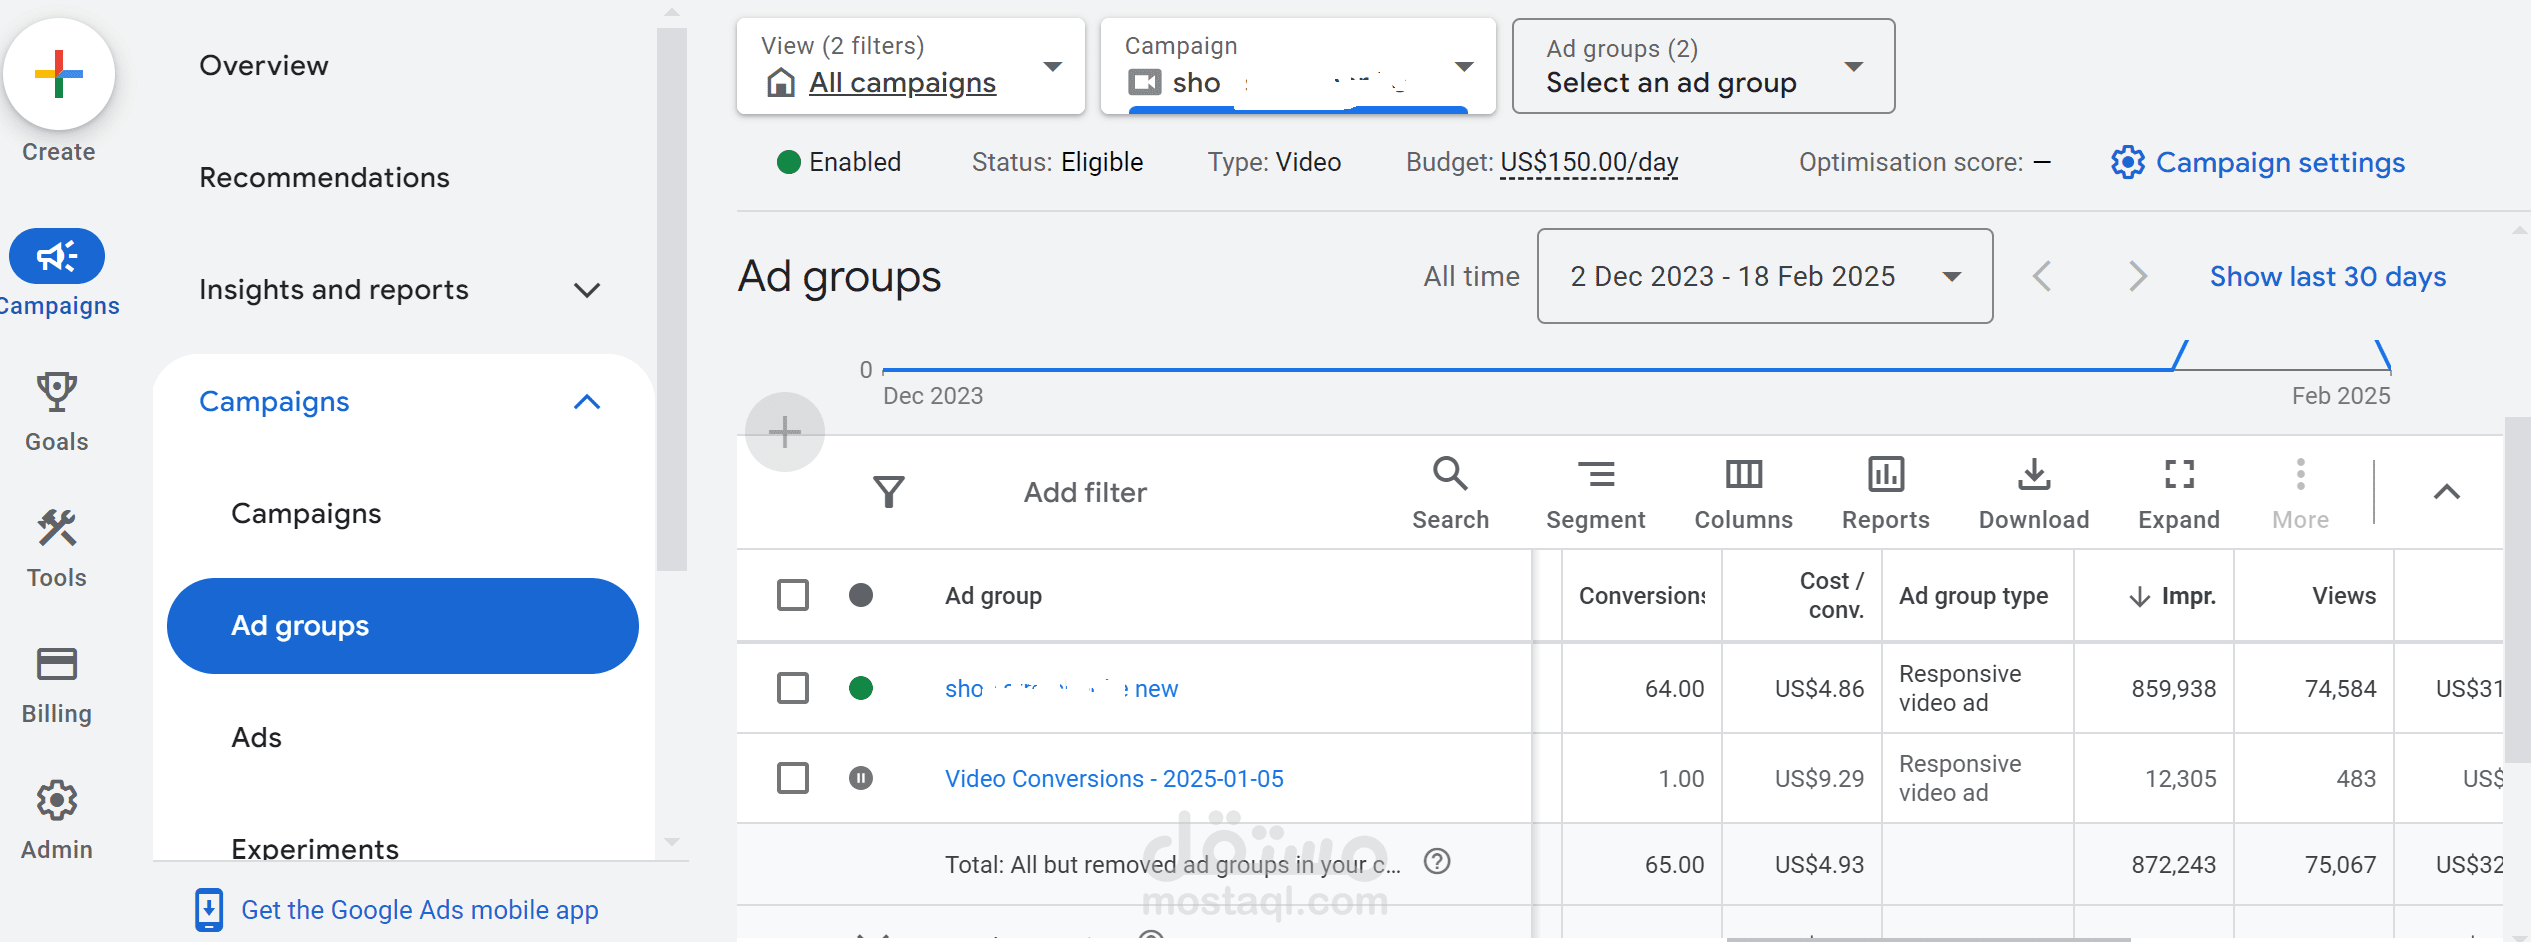This screenshot has width=2531, height=942.
Task: Click Show last 30 days
Action: (2328, 276)
